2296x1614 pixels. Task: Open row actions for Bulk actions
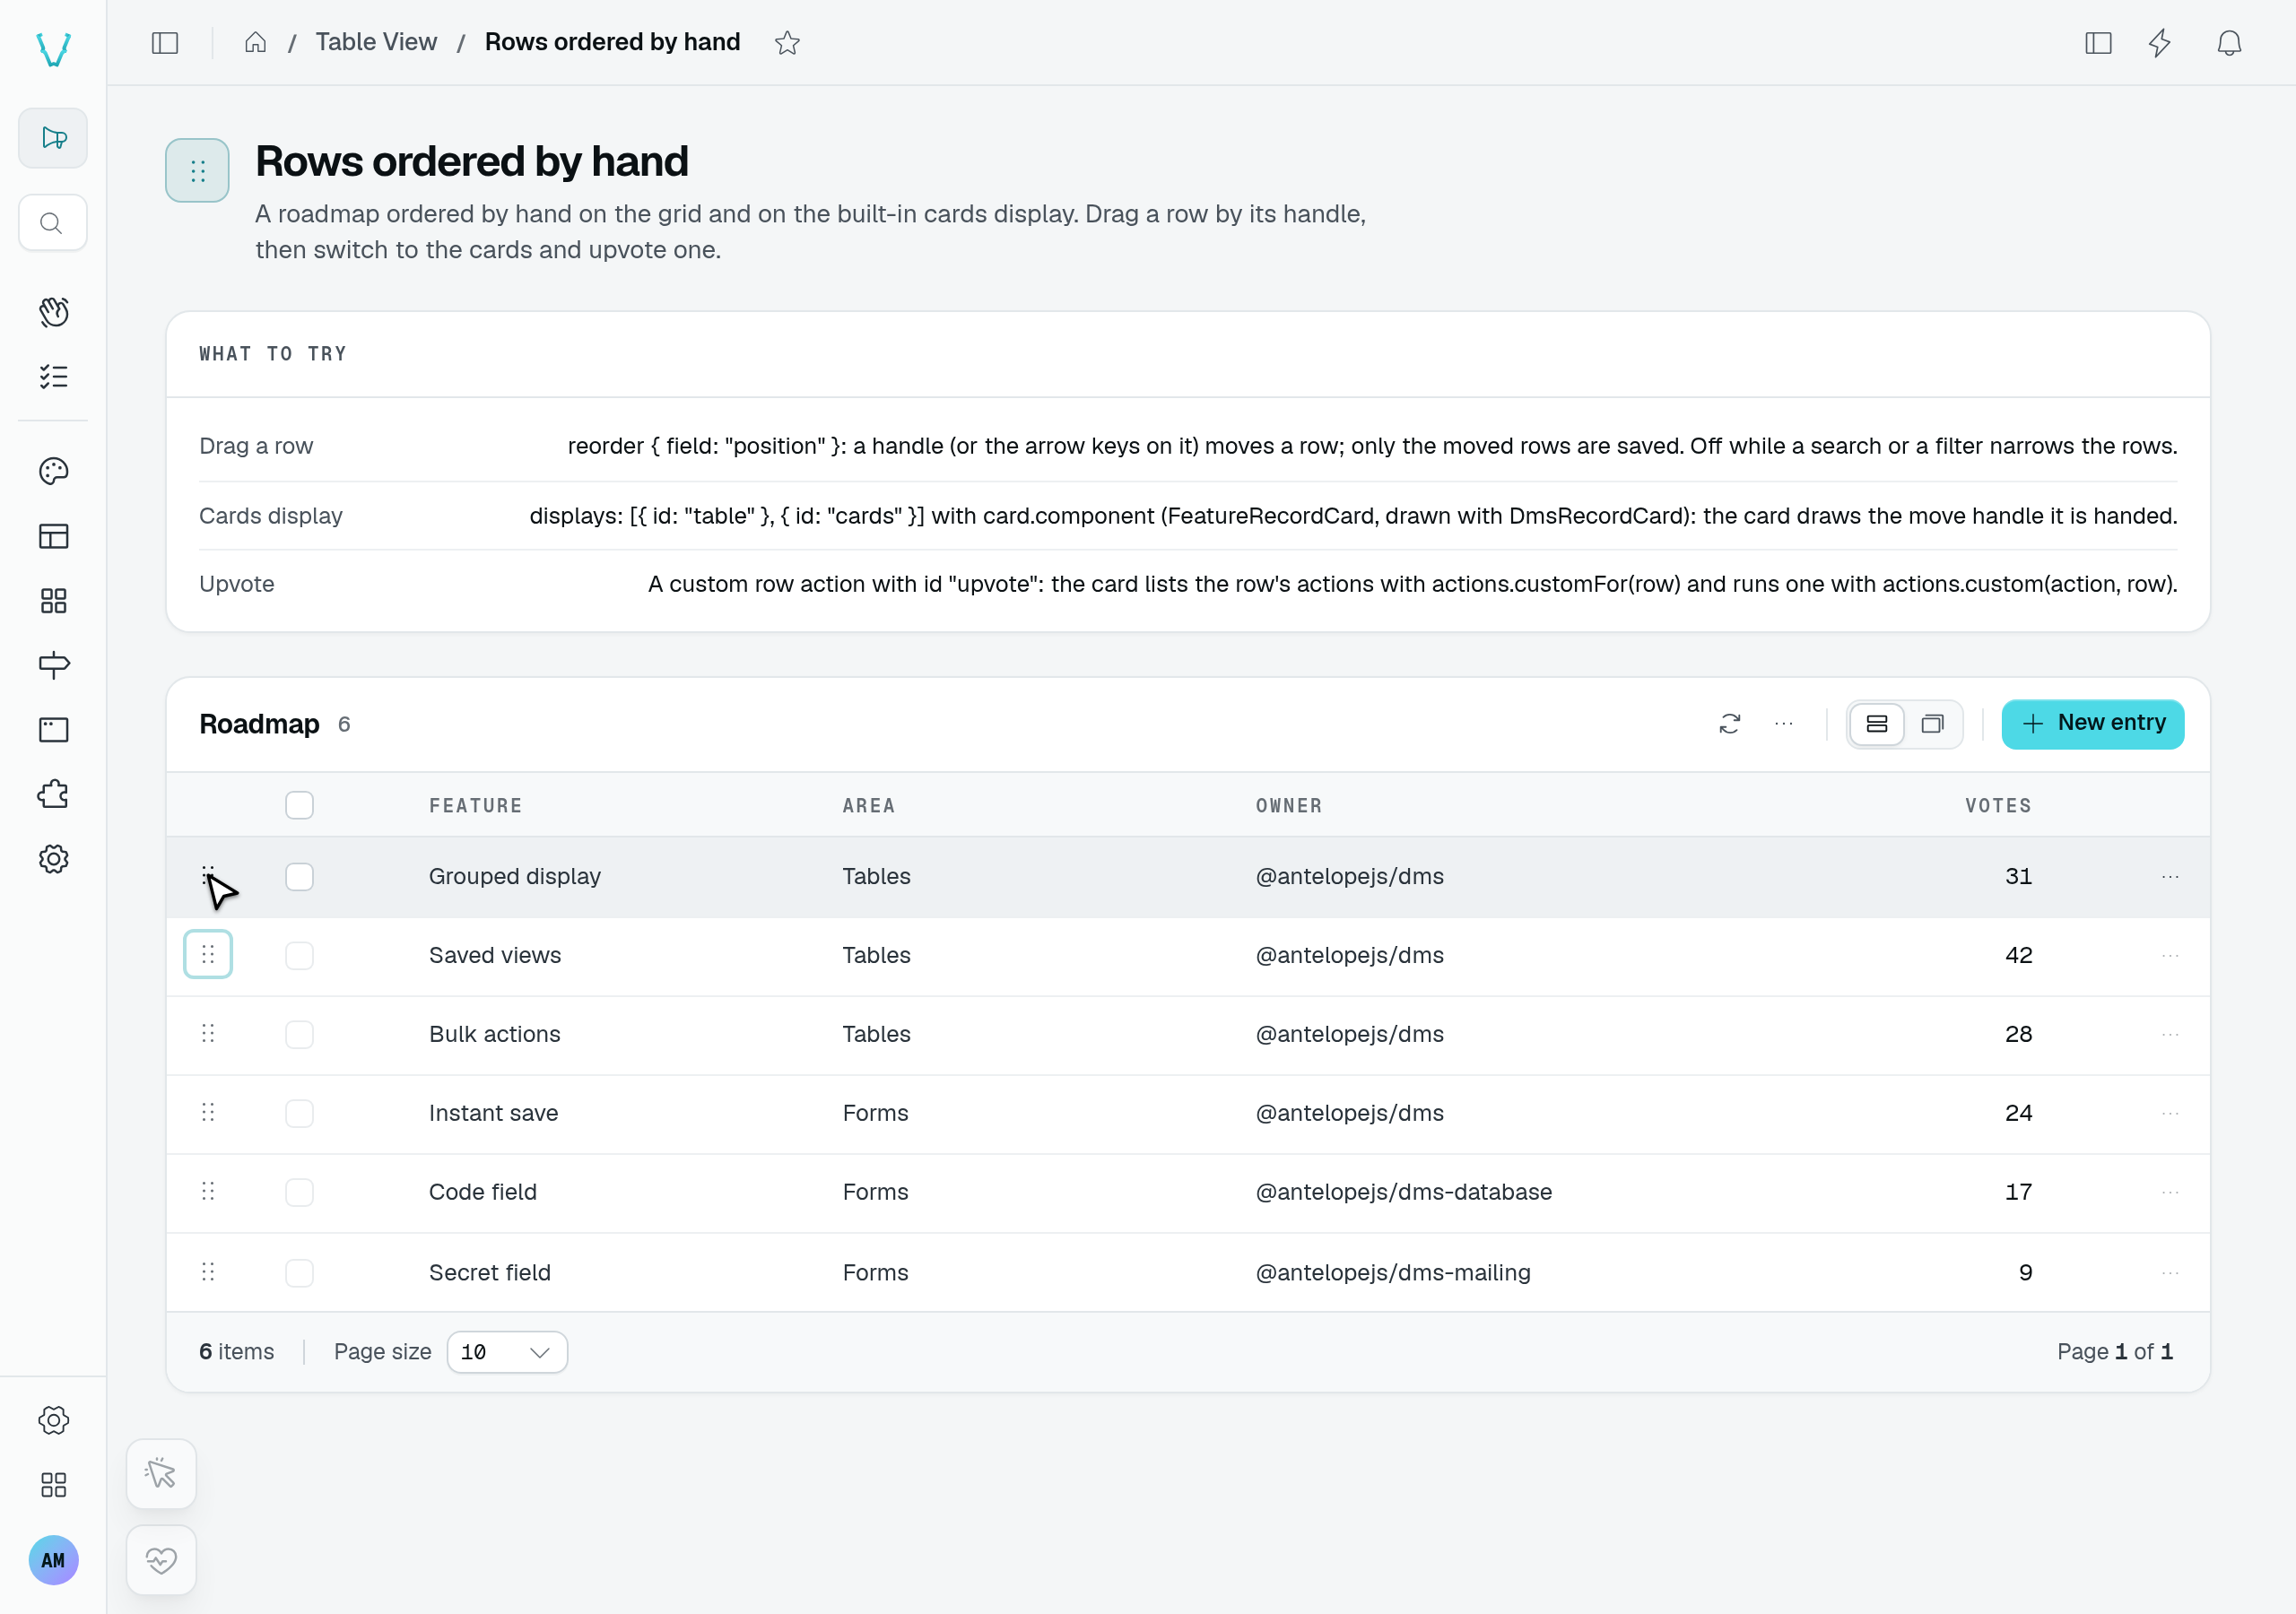pos(2169,1034)
